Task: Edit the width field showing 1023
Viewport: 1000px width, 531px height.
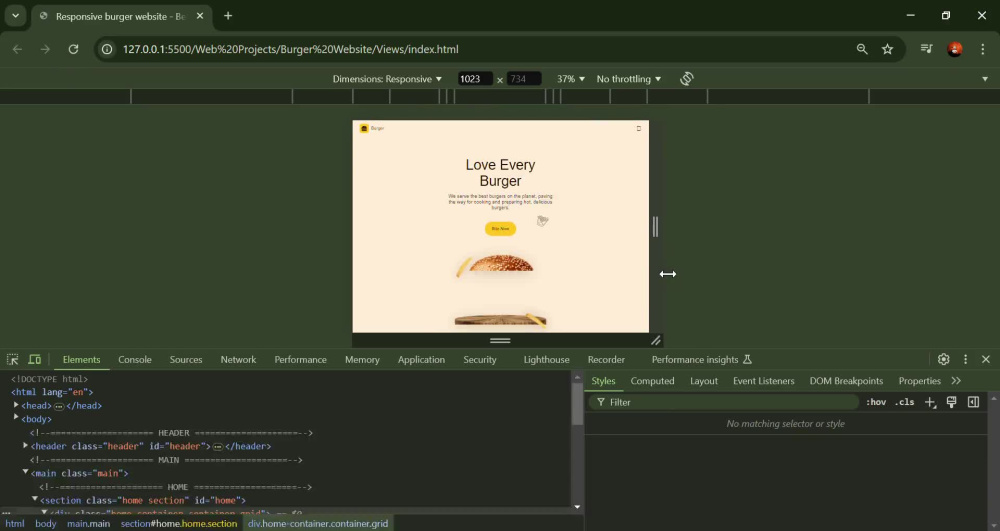Action: coord(474,79)
